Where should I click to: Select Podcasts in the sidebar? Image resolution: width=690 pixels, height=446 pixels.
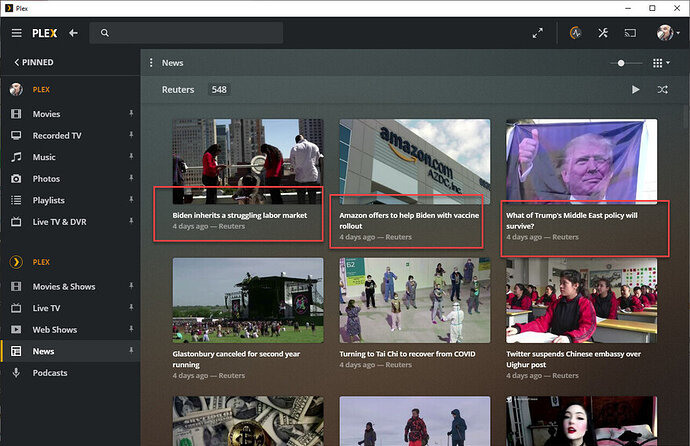tap(50, 373)
